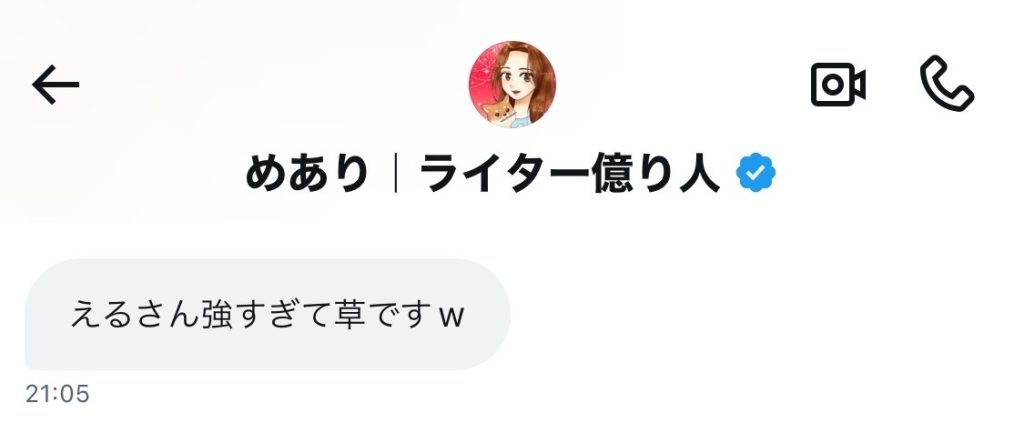Click the ライター億り人 name text
Viewport: 1024px width, 423px height.
pyautogui.click(x=569, y=174)
